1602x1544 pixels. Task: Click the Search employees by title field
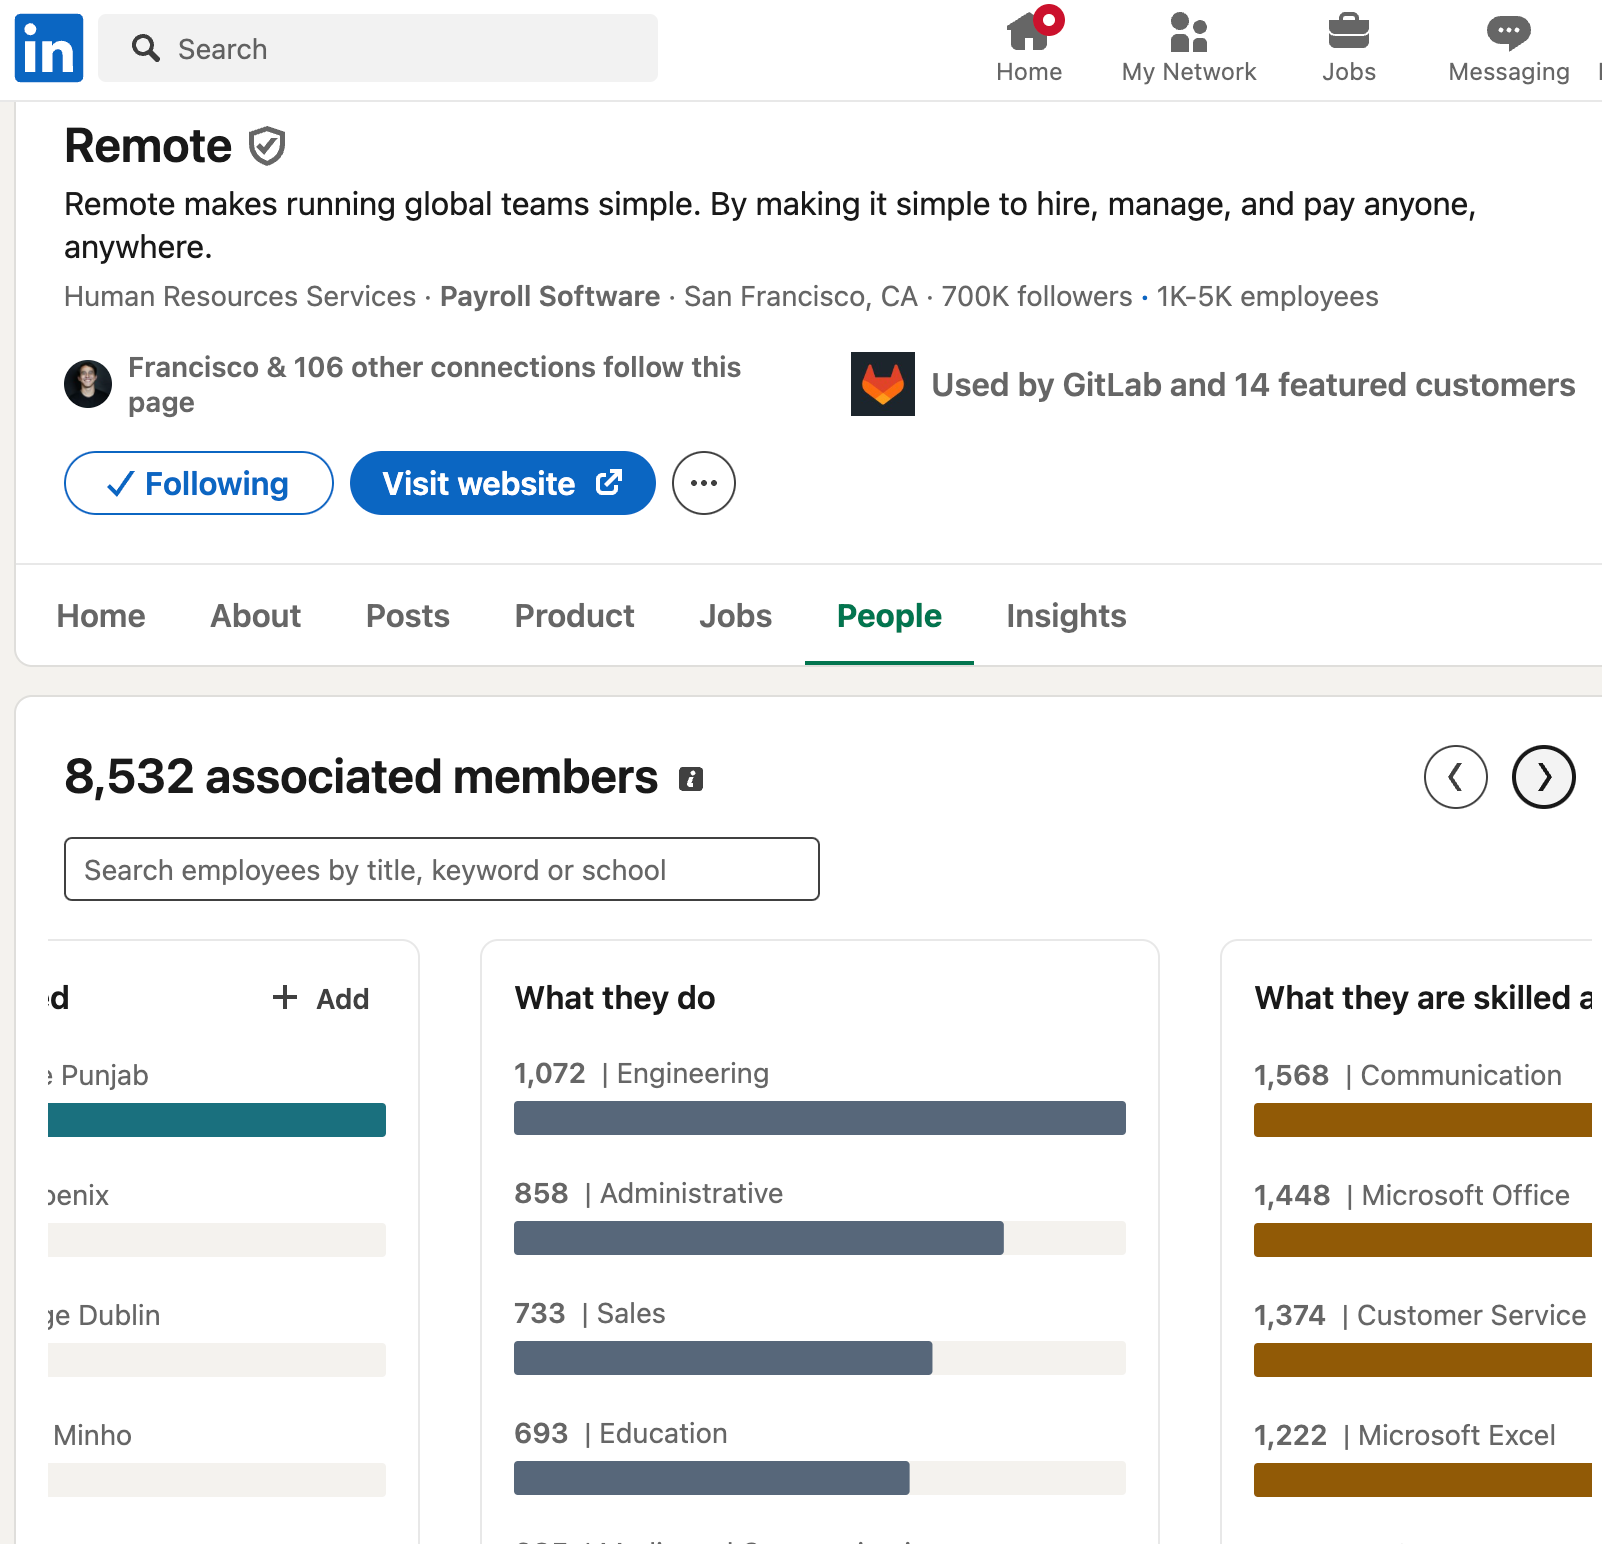tap(442, 869)
